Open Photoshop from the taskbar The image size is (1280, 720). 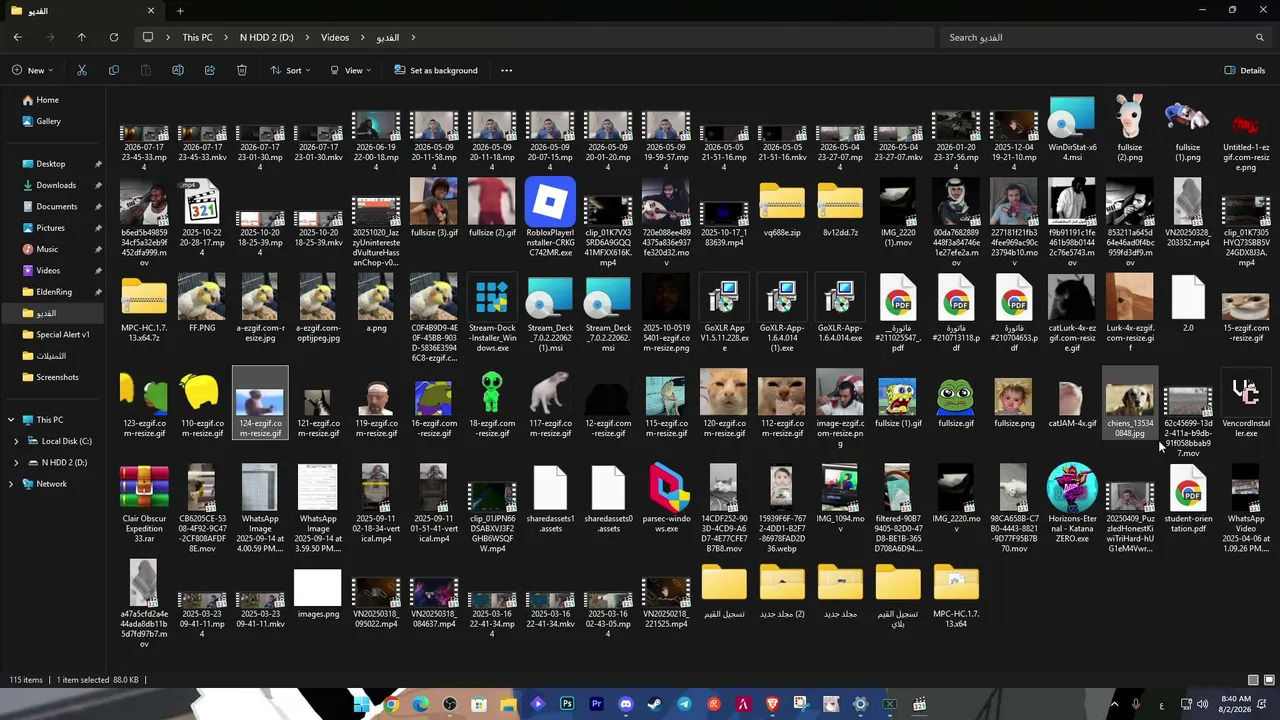click(x=567, y=704)
